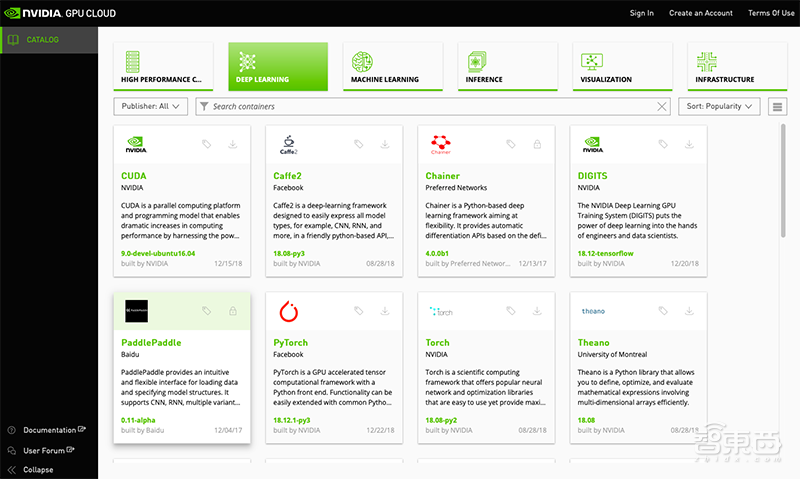The width and height of the screenshot is (800, 479).
Task: Collapse the left sidebar
Action: 38,469
